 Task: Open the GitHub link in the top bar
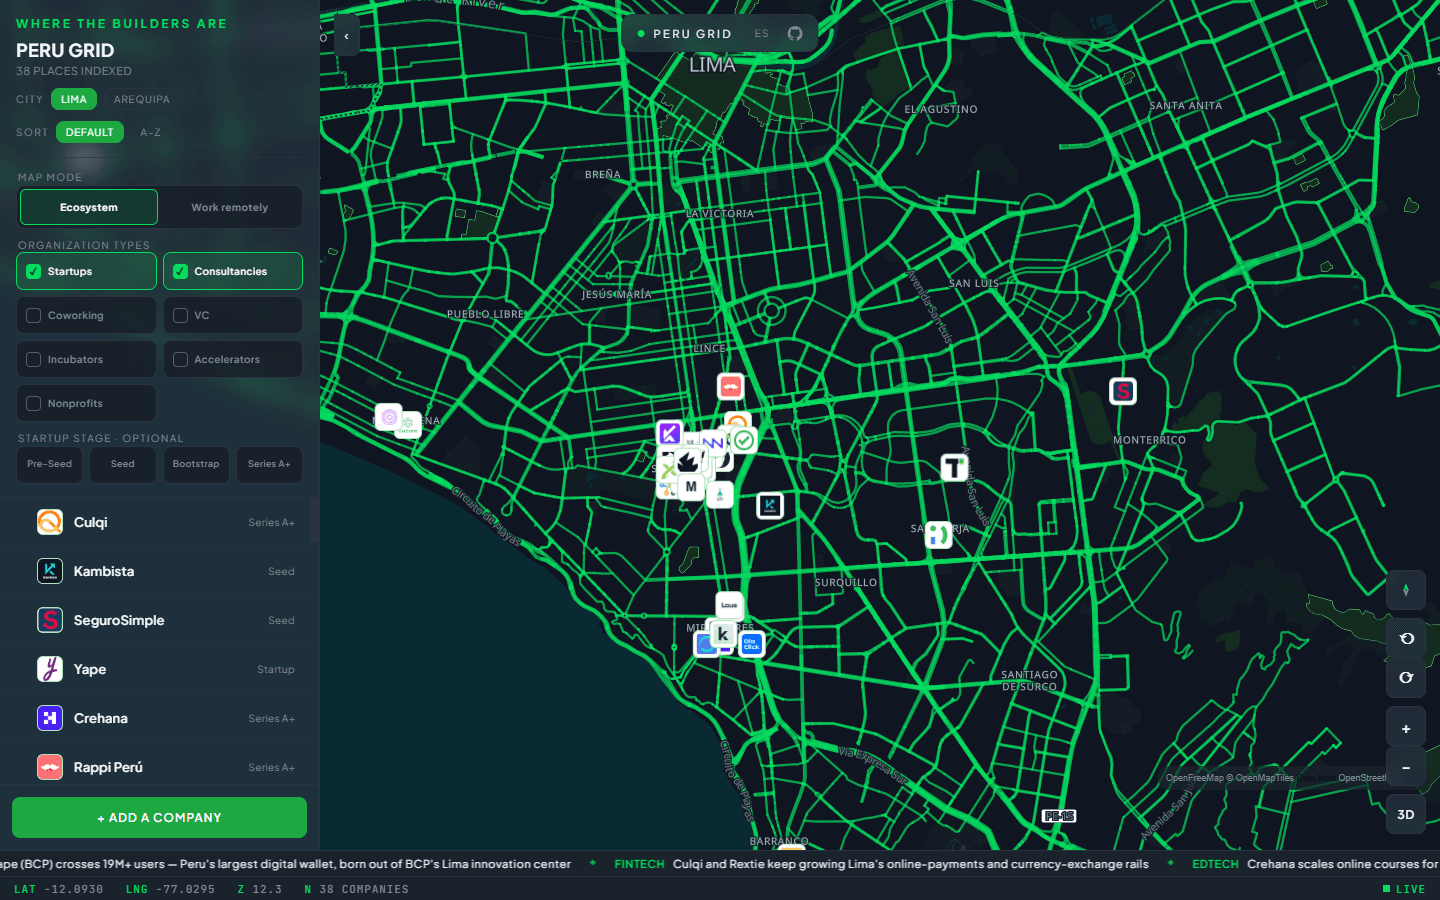coord(795,34)
